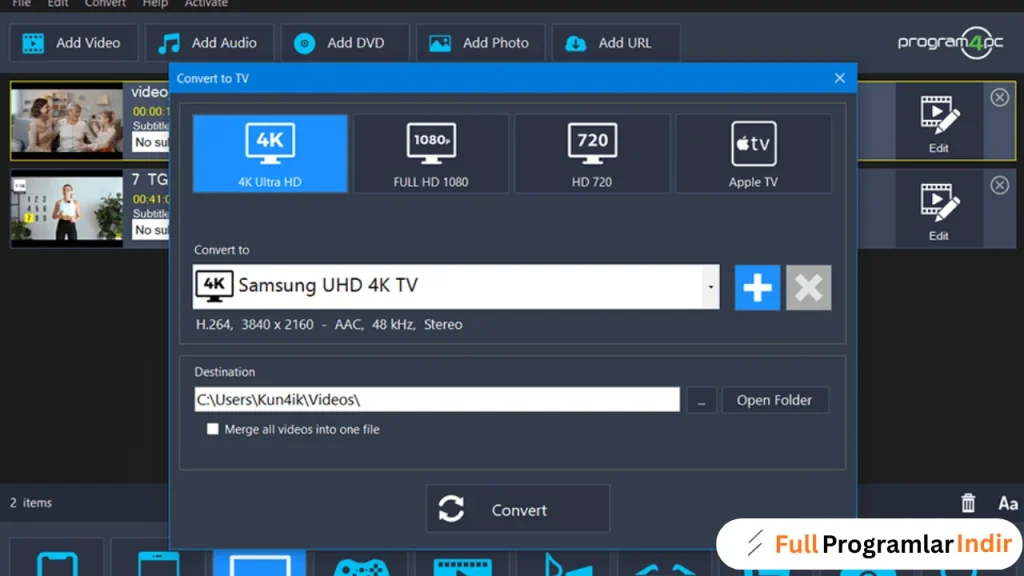
Task: Select the Apple TV preset tile
Action: (x=753, y=153)
